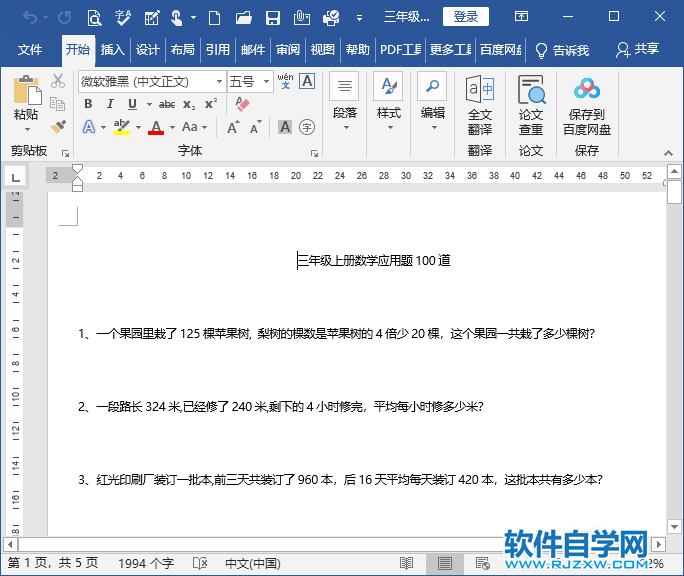Open Font dialog launcher
This screenshot has height=576, width=684.
[x=314, y=153]
